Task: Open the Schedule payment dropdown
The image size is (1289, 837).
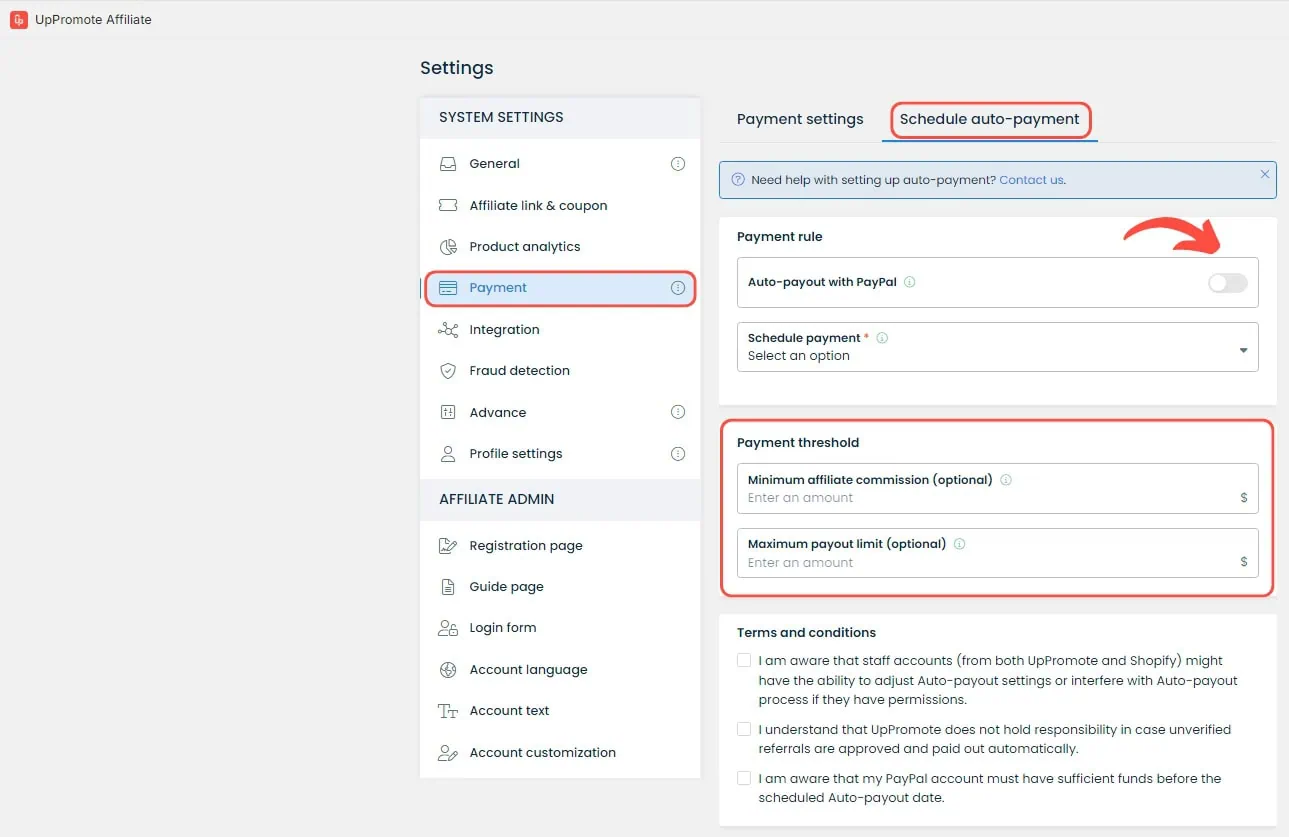Action: tap(997, 347)
